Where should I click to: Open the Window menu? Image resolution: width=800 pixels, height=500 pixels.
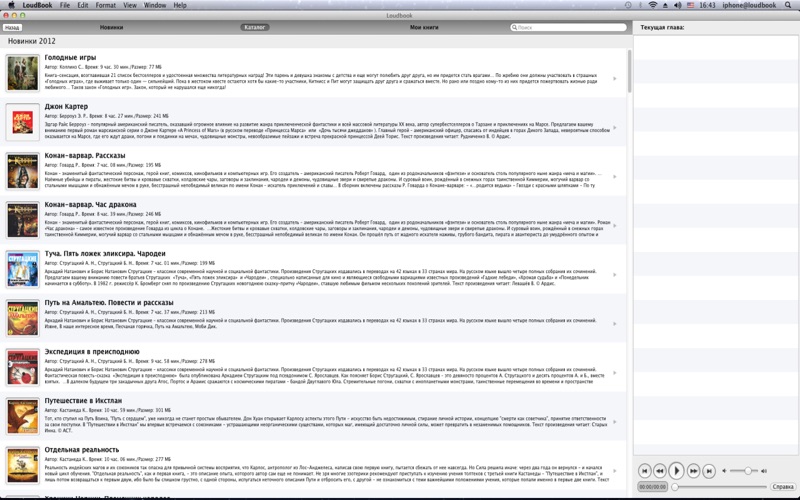(x=155, y=5)
